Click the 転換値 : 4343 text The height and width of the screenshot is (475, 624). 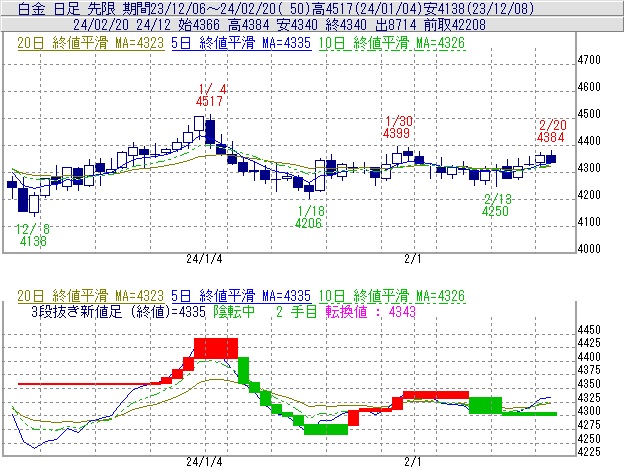point(370,311)
